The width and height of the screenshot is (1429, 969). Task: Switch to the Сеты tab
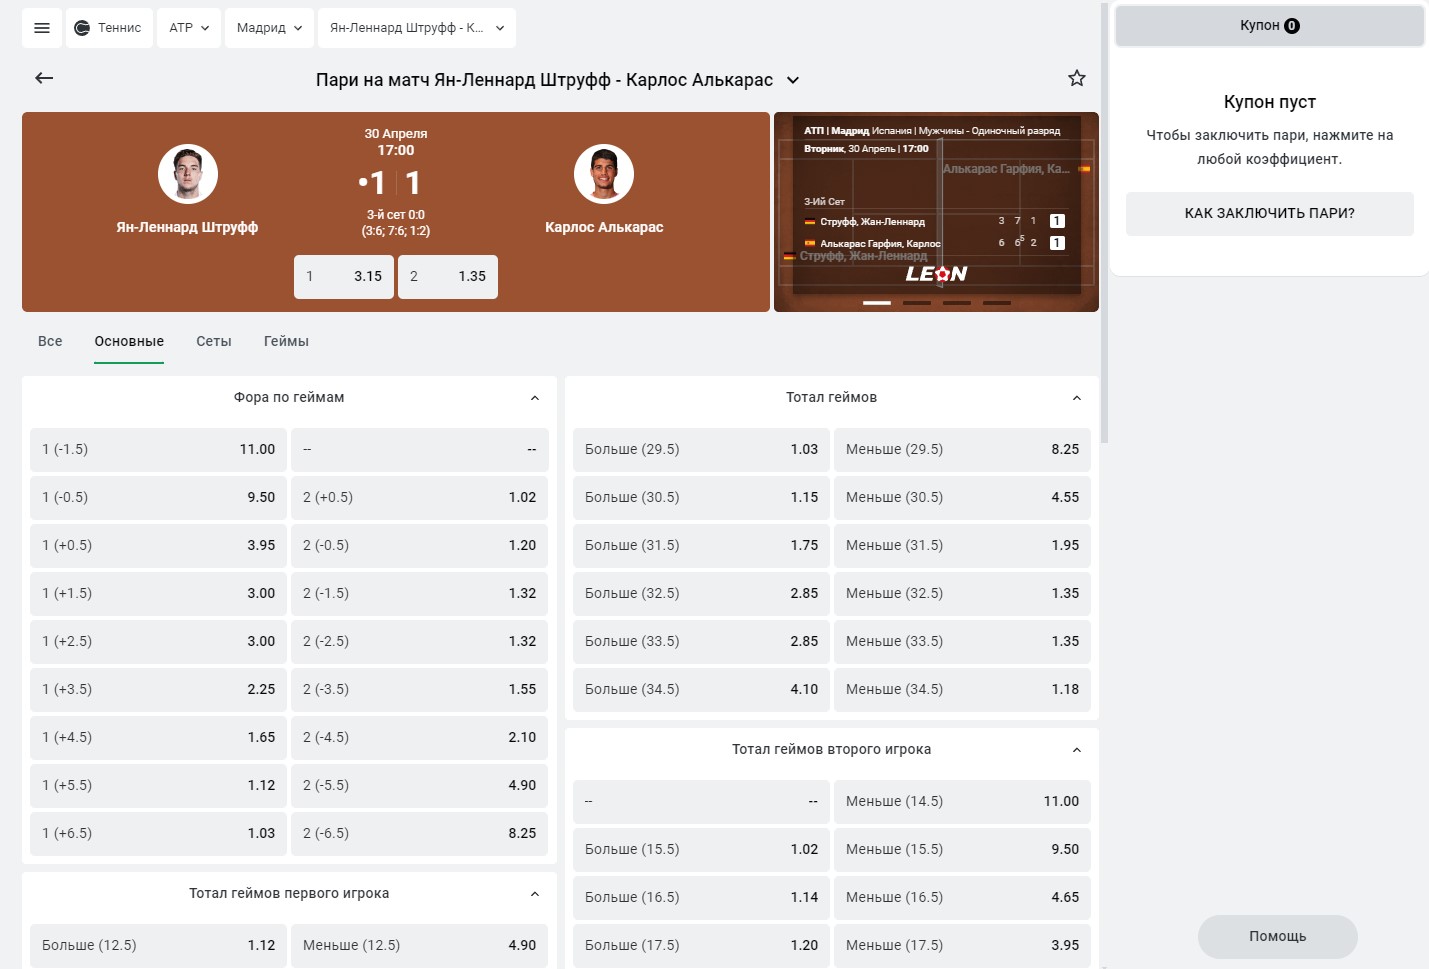[214, 341]
